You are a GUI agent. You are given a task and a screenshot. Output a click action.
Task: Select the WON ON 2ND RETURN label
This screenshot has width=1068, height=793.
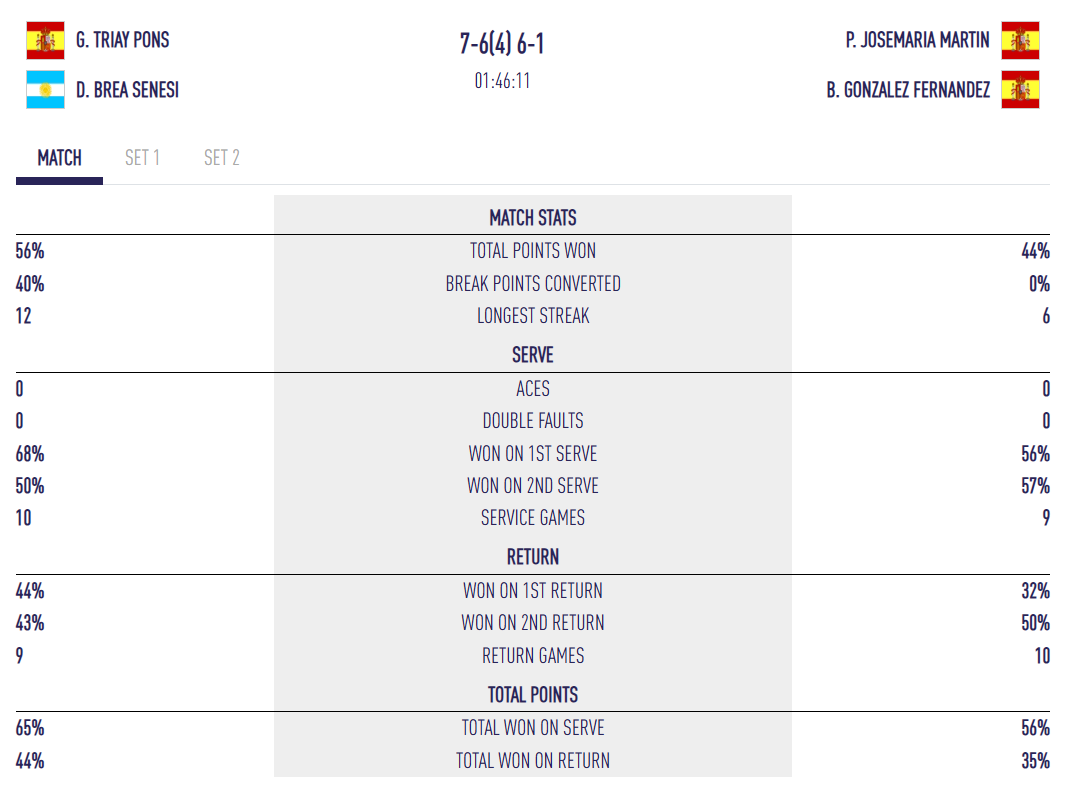(532, 623)
